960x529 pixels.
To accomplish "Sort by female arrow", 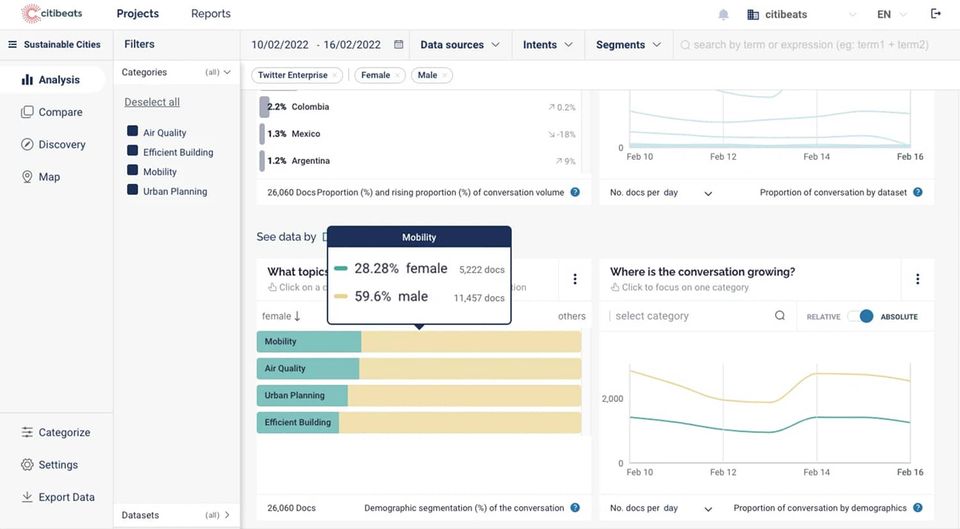I will pyautogui.click(x=298, y=316).
